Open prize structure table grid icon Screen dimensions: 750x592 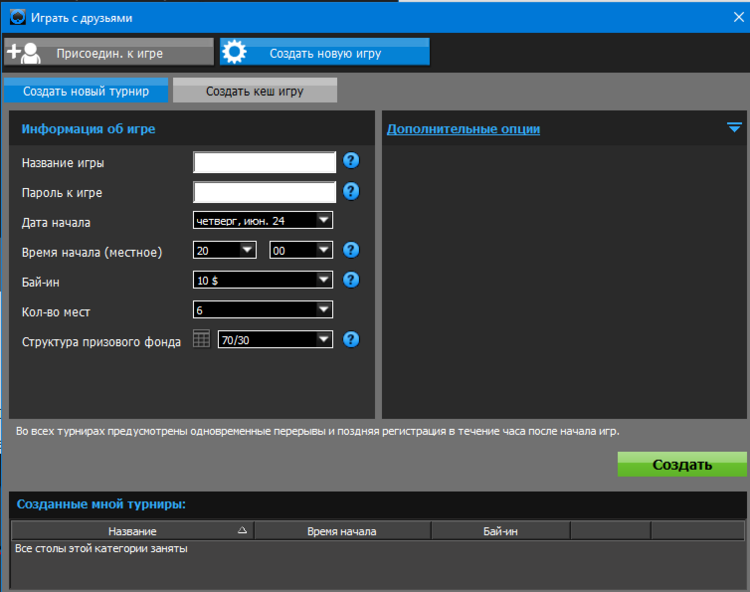[x=201, y=340]
